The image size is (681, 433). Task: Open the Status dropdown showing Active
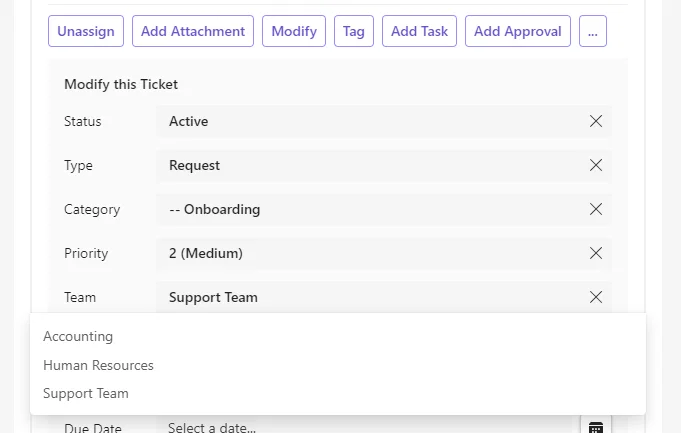click(383, 121)
